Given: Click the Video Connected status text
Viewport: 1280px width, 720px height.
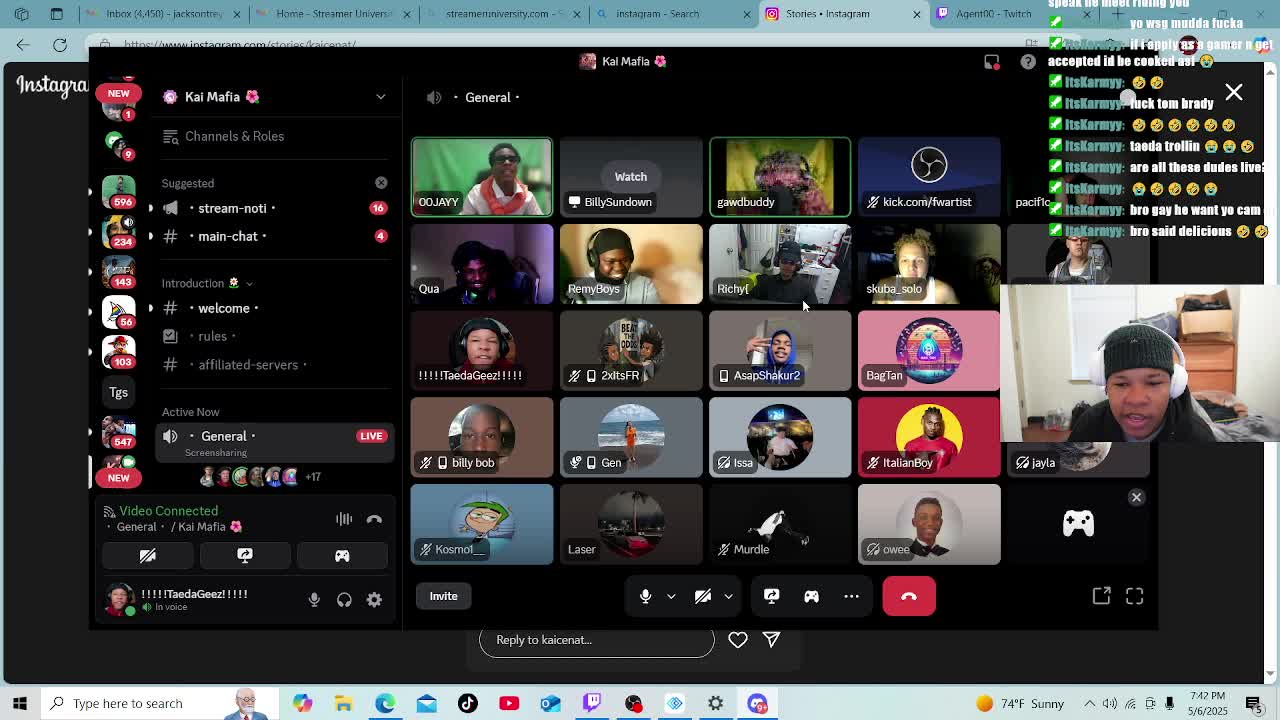Looking at the screenshot, I should (x=168, y=511).
